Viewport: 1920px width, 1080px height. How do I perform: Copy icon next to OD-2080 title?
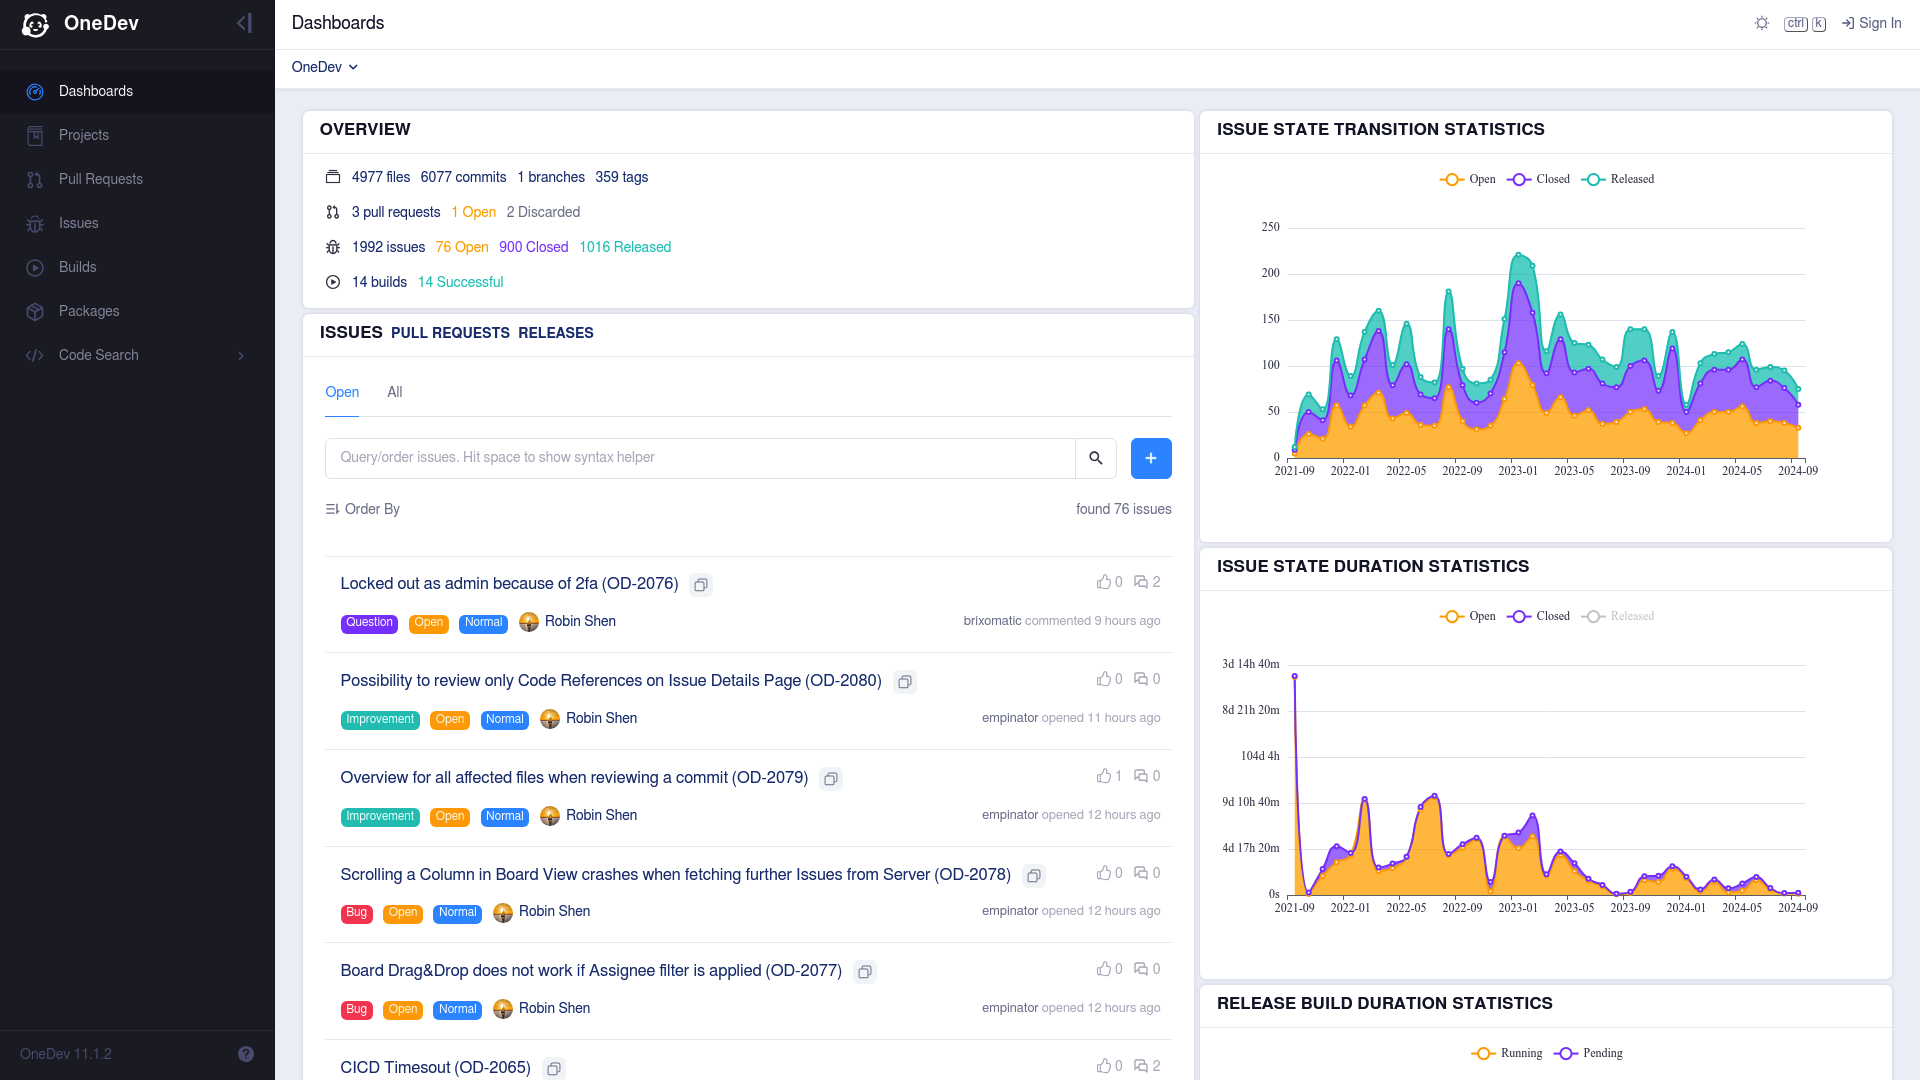pyautogui.click(x=905, y=682)
